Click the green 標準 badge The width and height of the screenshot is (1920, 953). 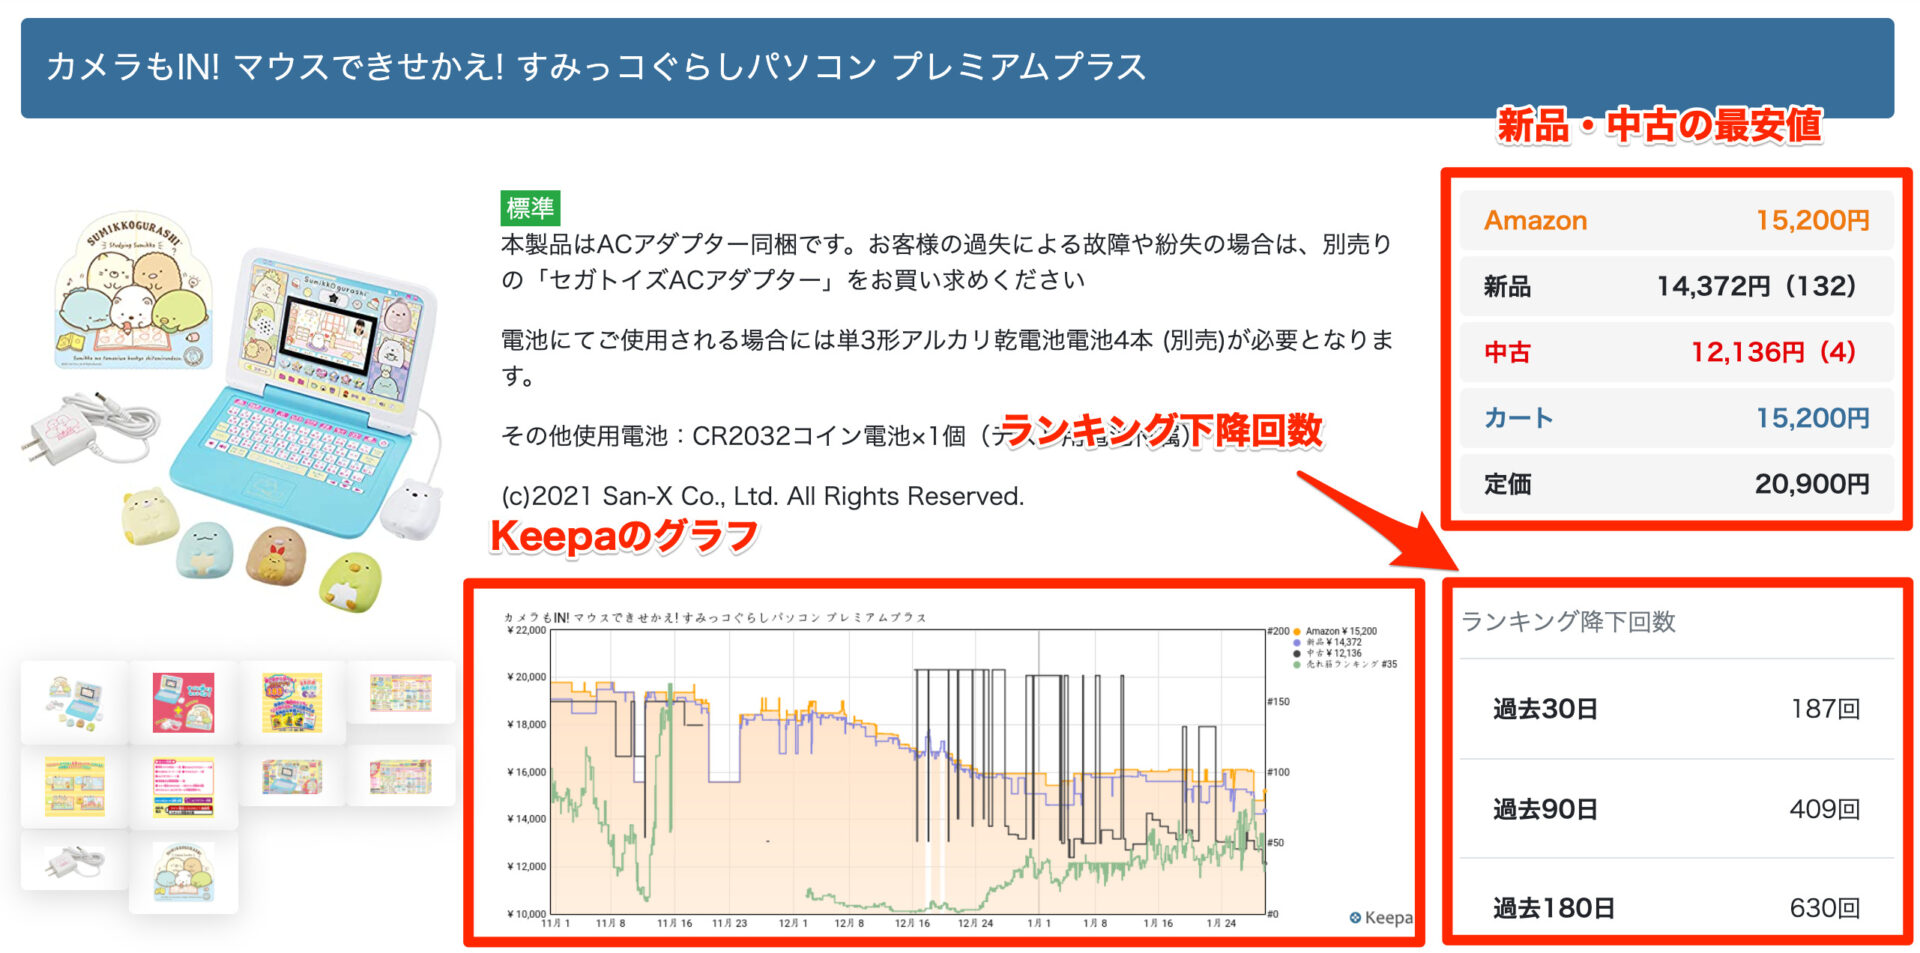[x=530, y=208]
